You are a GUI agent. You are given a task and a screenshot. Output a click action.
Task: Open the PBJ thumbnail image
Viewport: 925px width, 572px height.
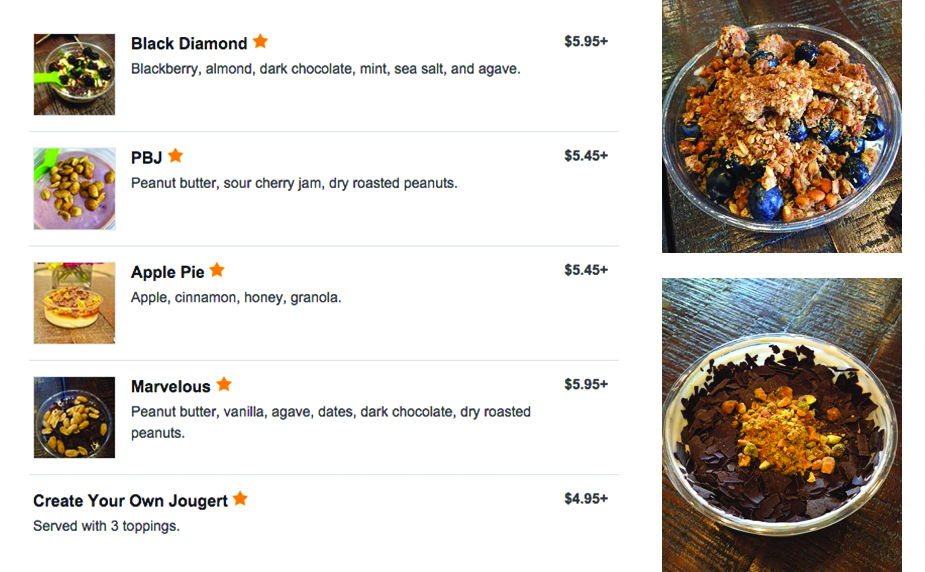(74, 189)
